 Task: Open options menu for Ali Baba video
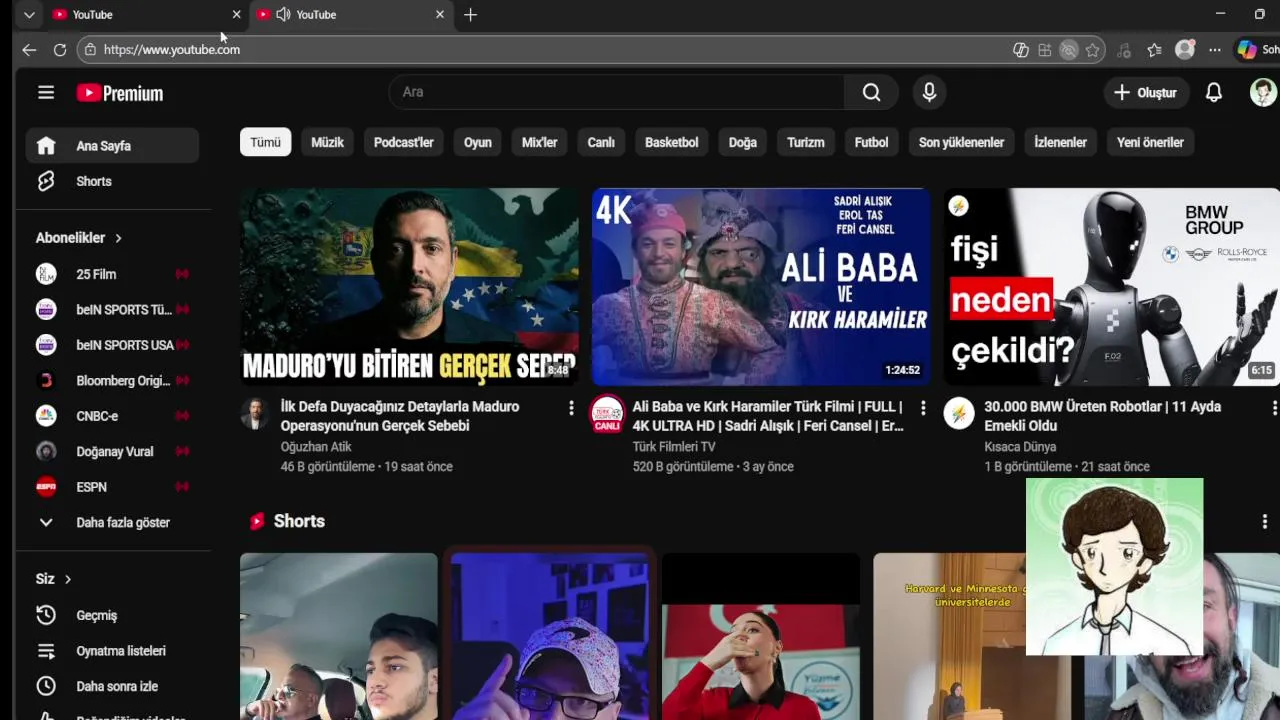click(x=923, y=408)
